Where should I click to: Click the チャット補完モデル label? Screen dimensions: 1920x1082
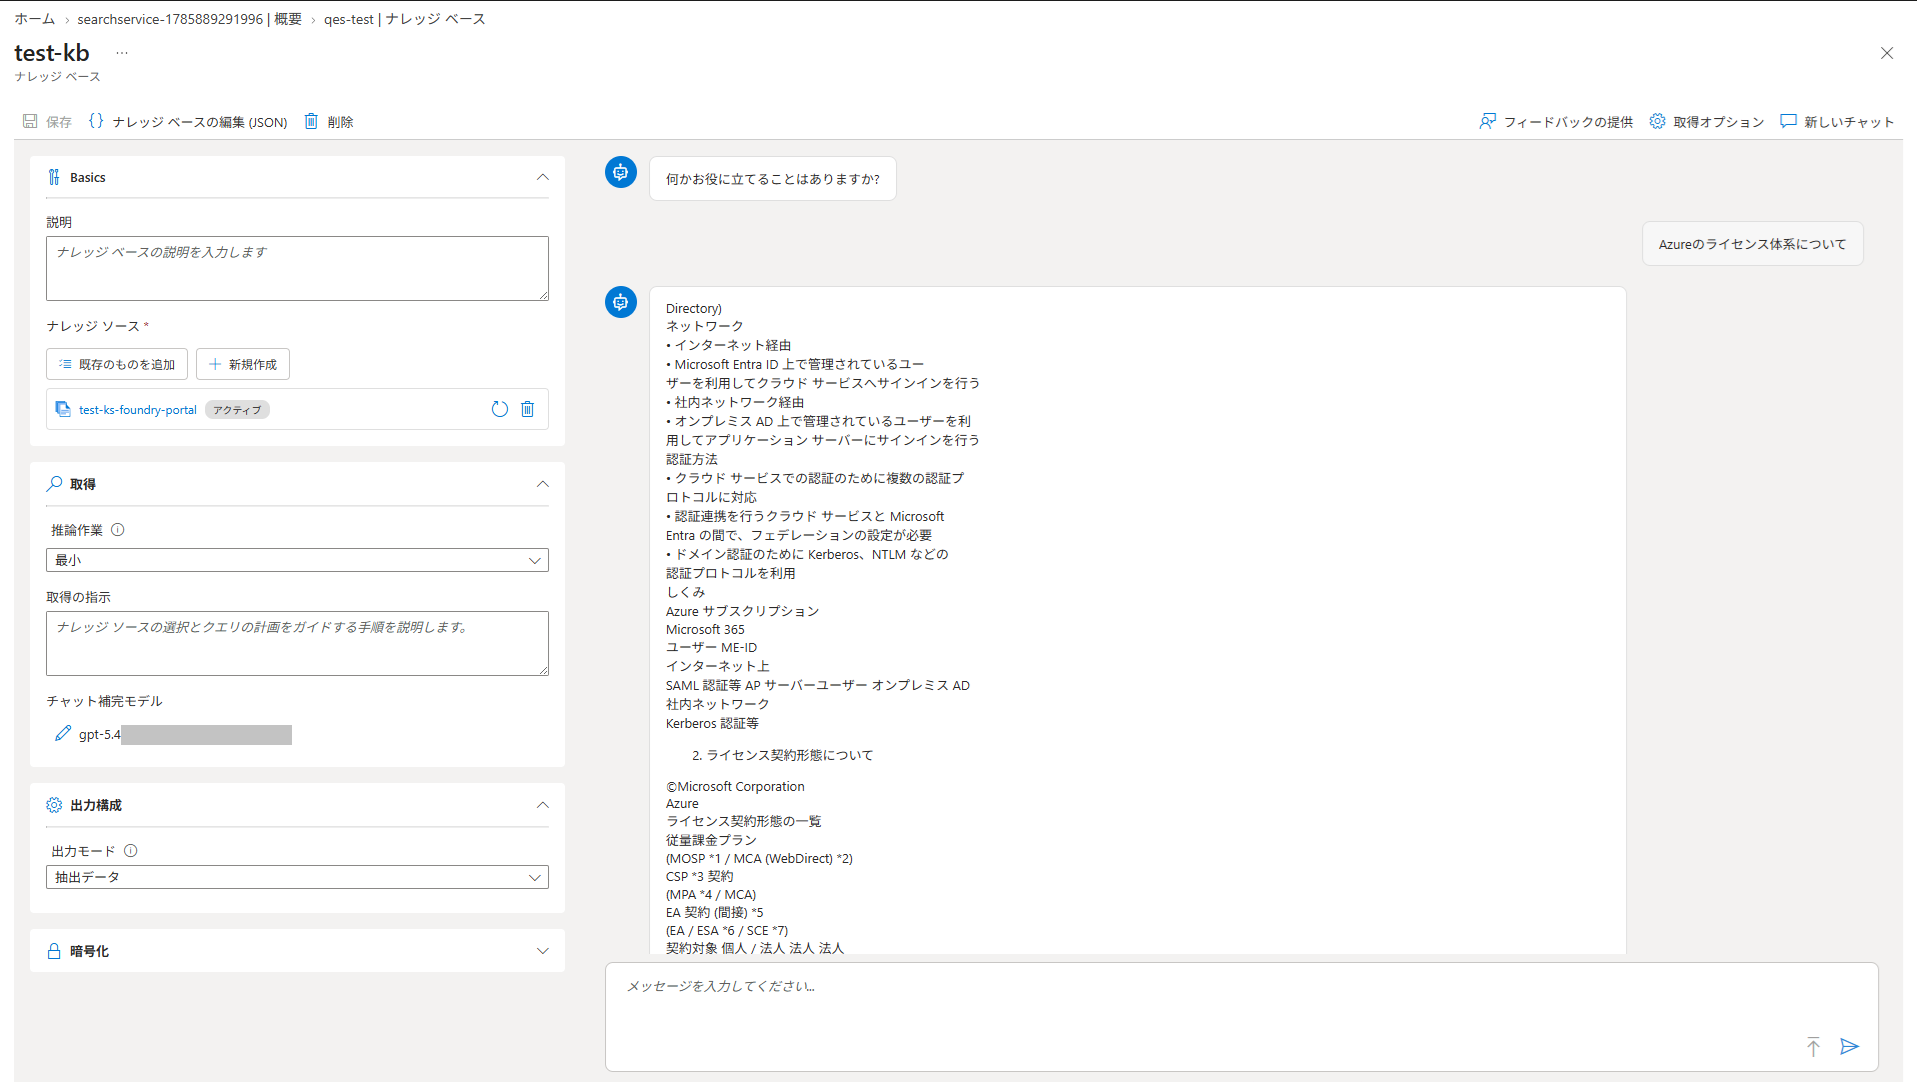pyautogui.click(x=104, y=701)
